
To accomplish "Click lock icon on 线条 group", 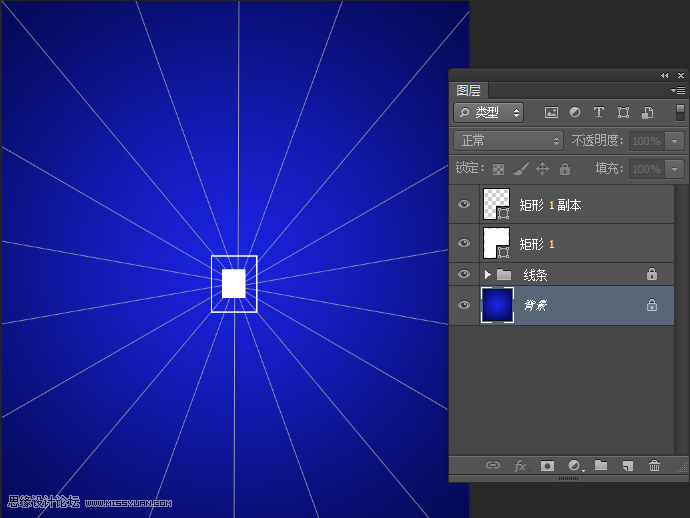I will click(652, 274).
